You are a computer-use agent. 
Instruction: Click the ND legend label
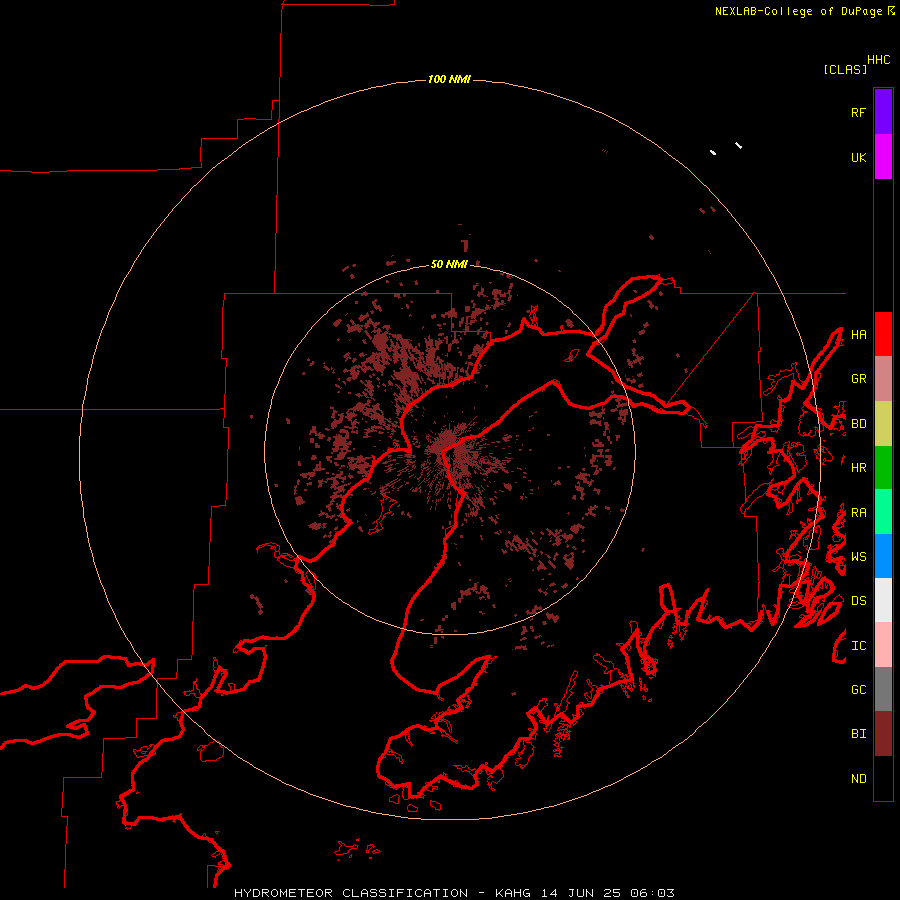[858, 779]
